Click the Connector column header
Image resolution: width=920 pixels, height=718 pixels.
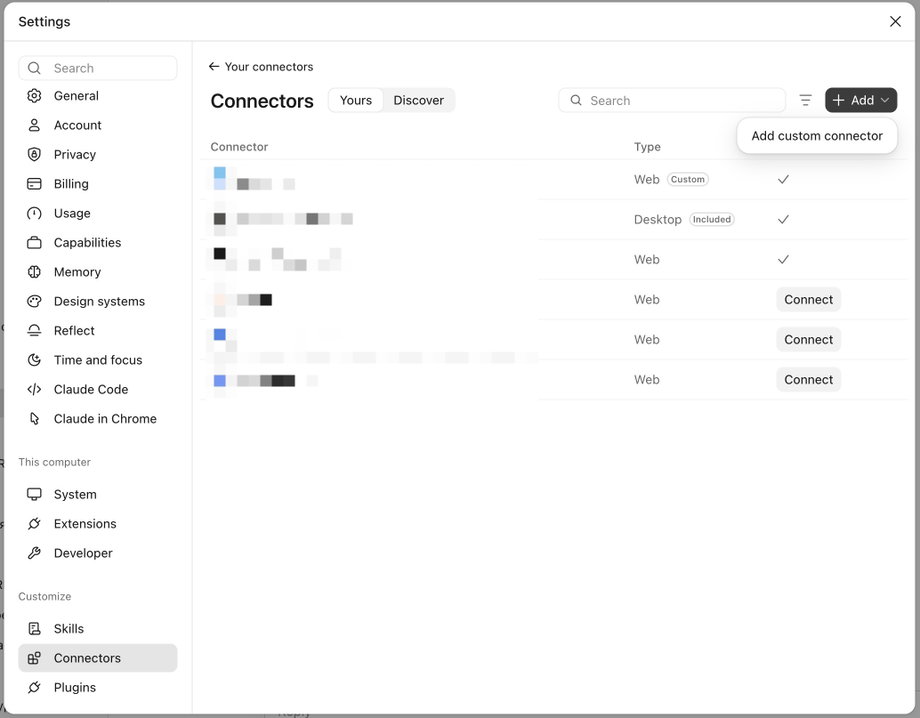click(239, 147)
